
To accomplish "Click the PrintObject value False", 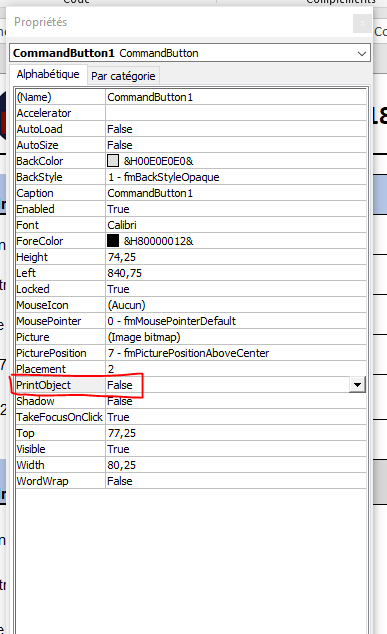I will point(120,385).
